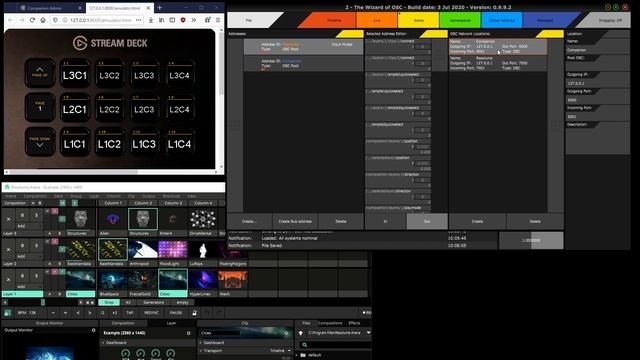Open the orange Live tab in Wizard of OSC
This screenshot has width=640, height=360.
[377, 20]
